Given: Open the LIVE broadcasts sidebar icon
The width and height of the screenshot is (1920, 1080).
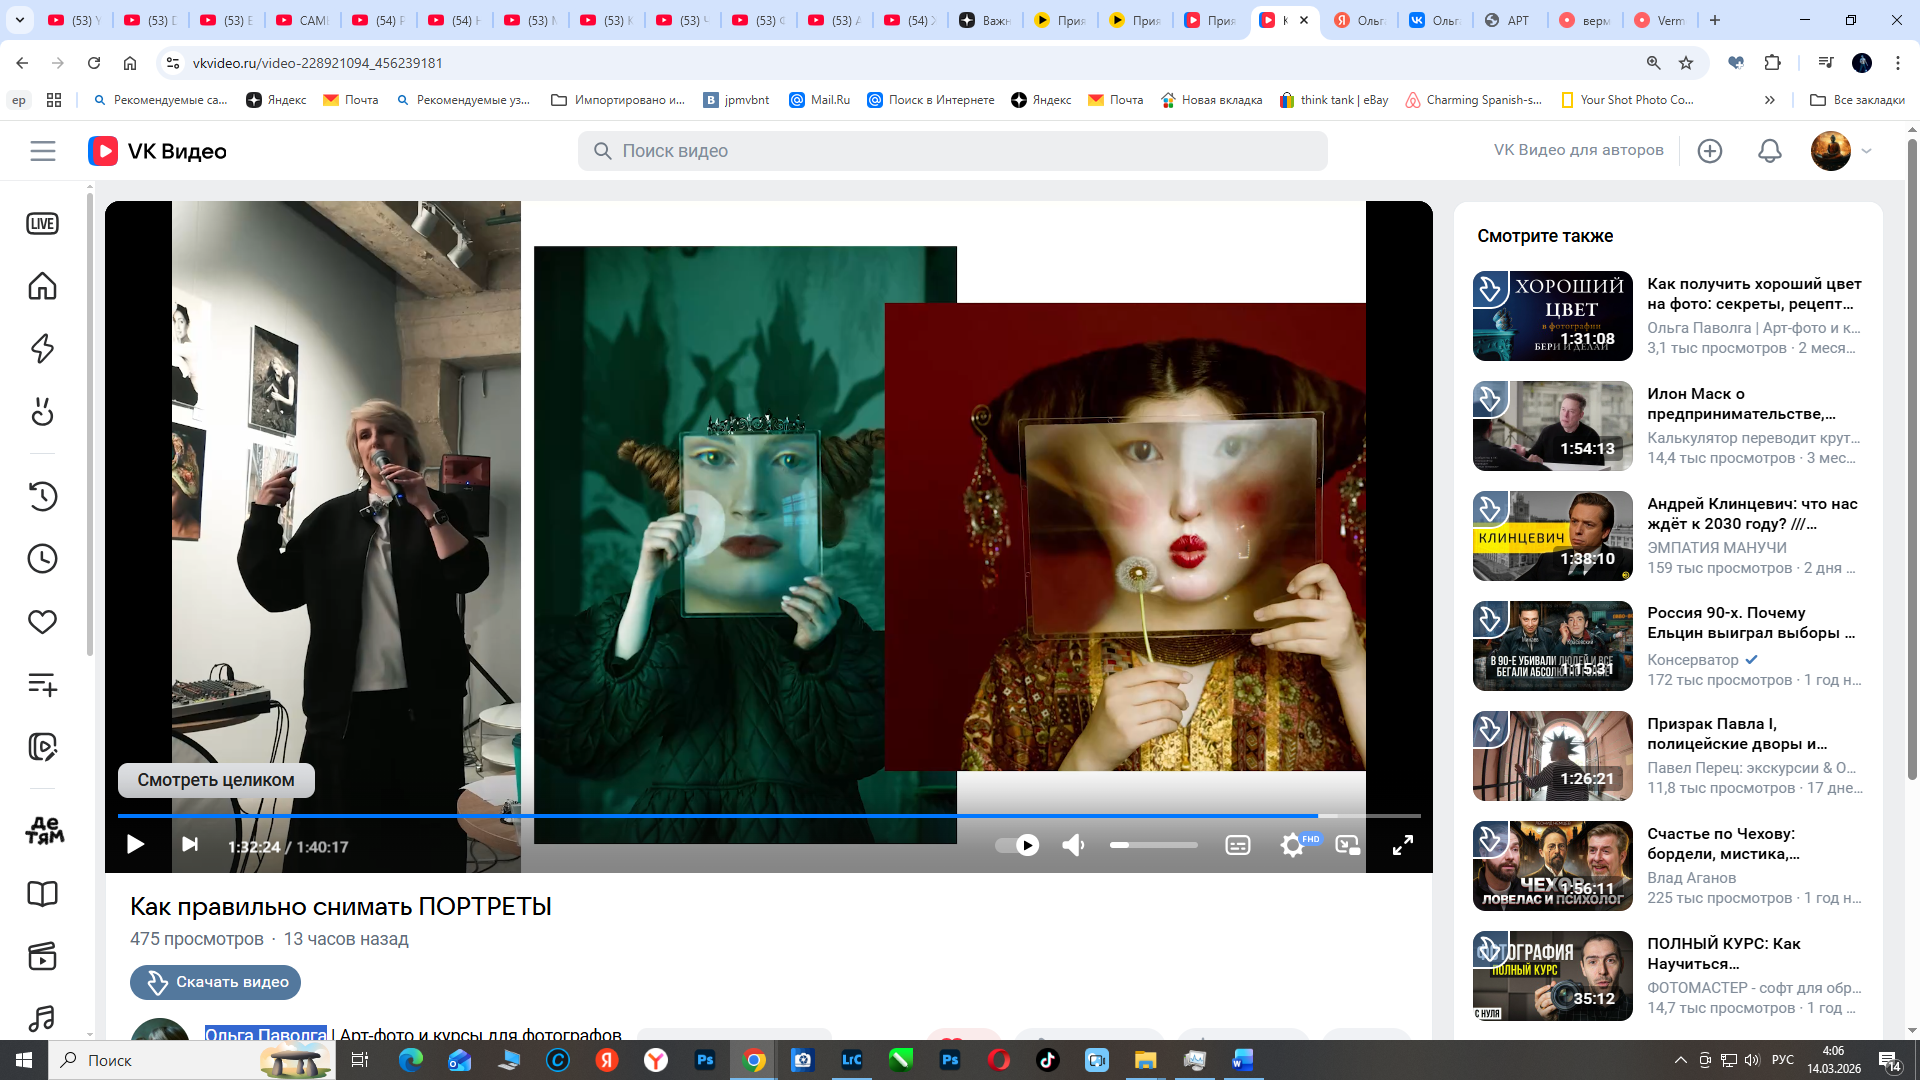Looking at the screenshot, I should click(x=42, y=224).
